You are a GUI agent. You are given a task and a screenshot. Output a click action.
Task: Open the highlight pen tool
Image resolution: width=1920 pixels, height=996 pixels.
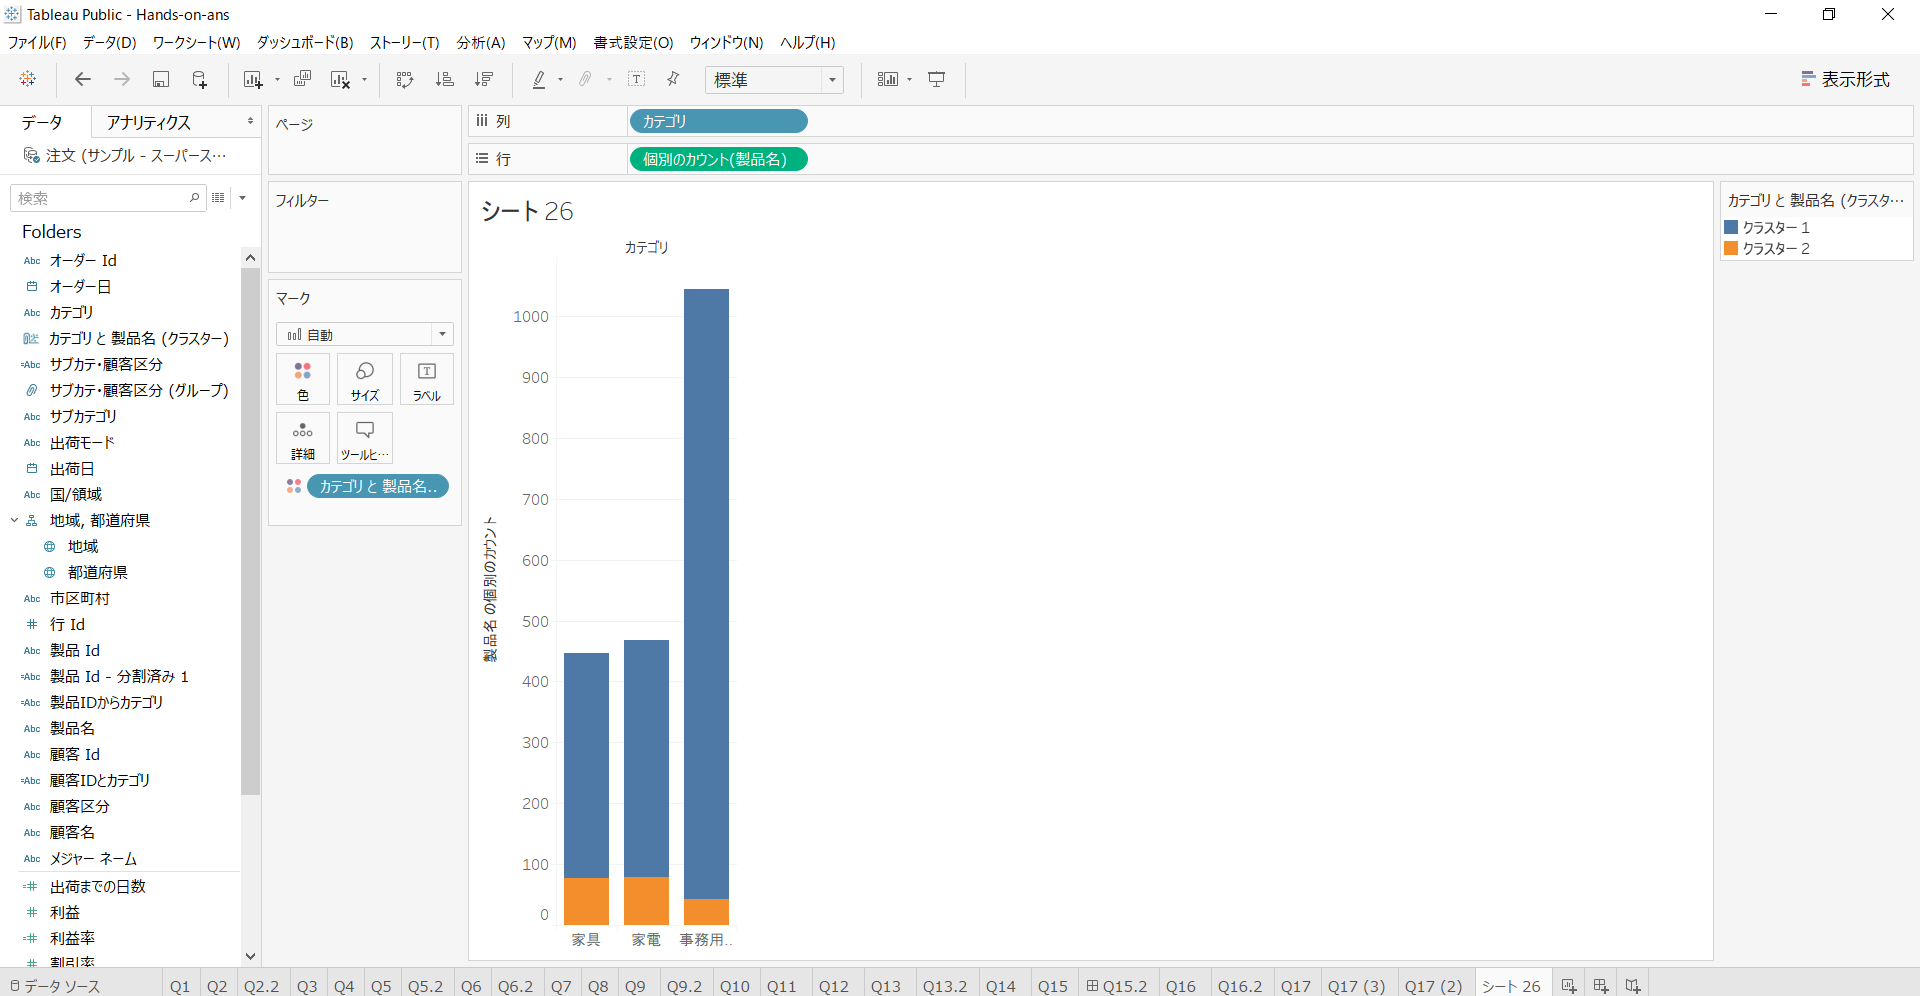pyautogui.click(x=539, y=79)
